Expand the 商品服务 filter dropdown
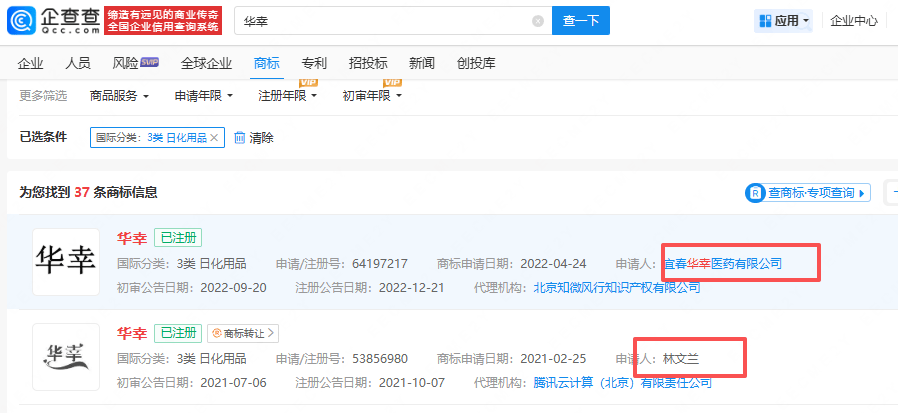This screenshot has width=898, height=413. (119, 96)
